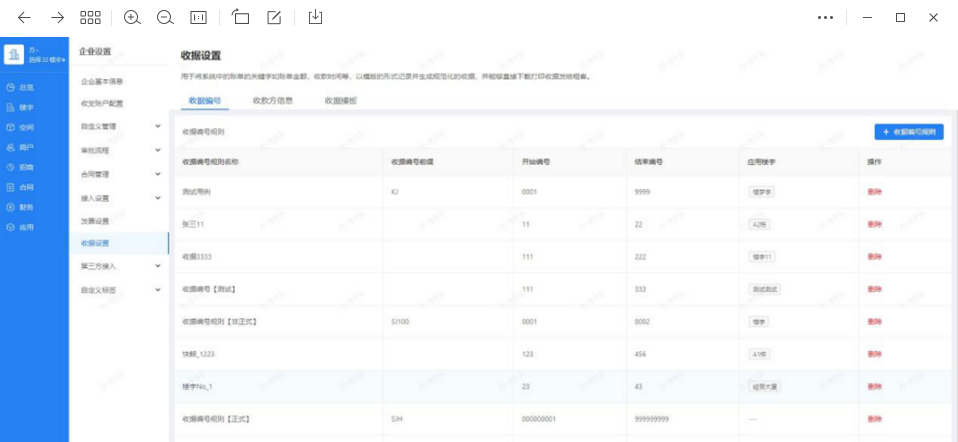Switch to the 收款方信息 tab
Viewport: 958px width, 442px height.
pyautogui.click(x=272, y=101)
